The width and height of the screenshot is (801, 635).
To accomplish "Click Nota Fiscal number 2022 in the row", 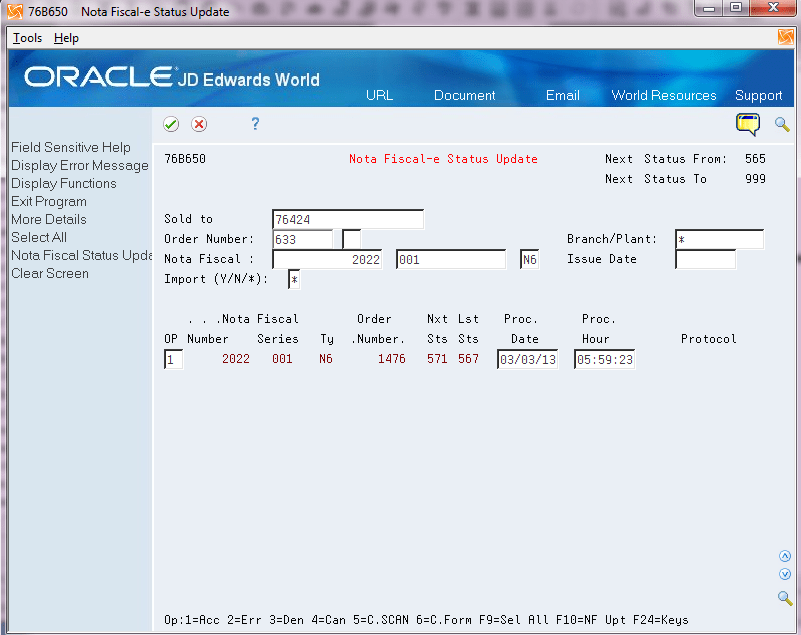I will pos(236,359).
